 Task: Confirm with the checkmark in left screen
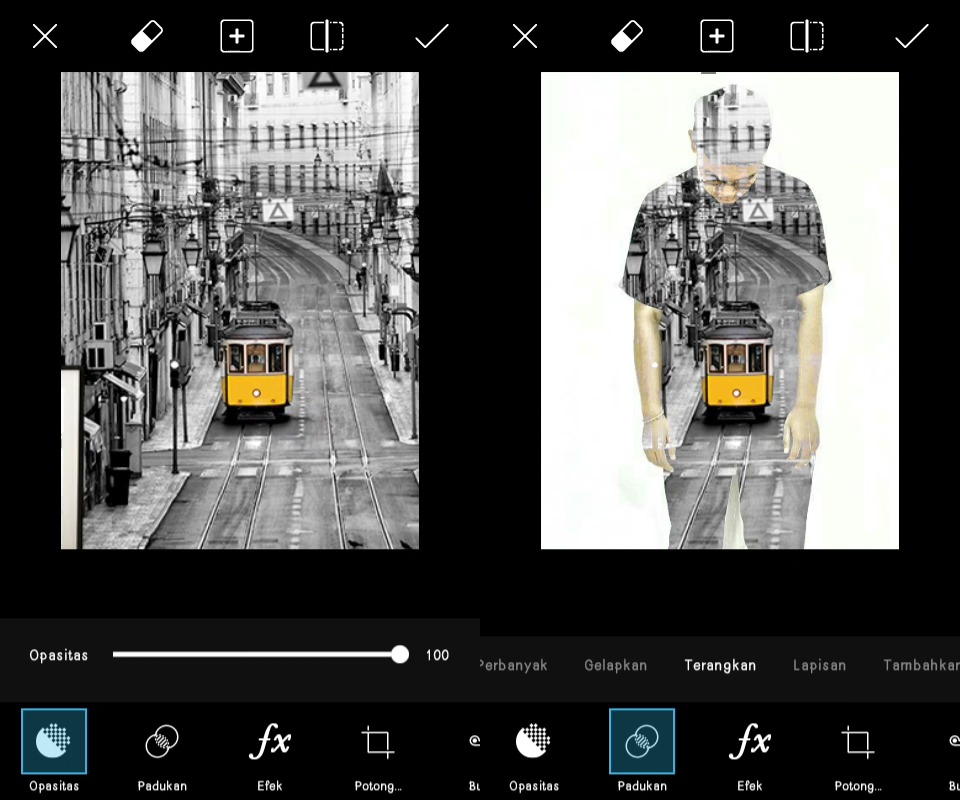point(432,36)
